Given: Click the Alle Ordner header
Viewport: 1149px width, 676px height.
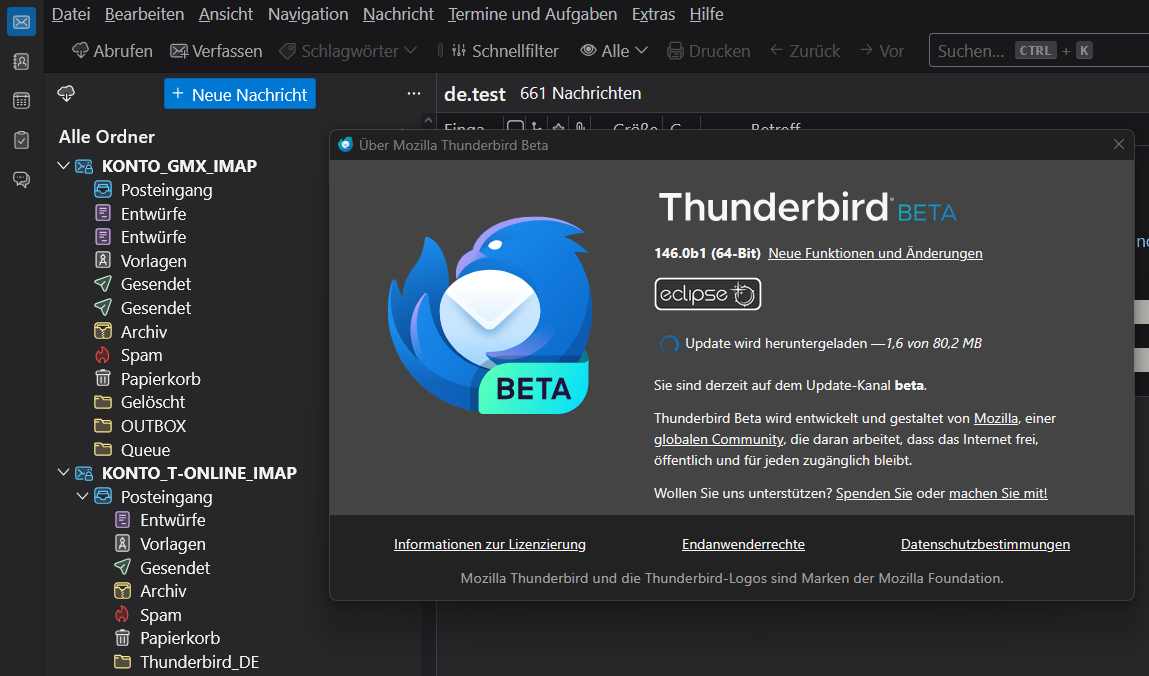Looking at the screenshot, I should (107, 137).
